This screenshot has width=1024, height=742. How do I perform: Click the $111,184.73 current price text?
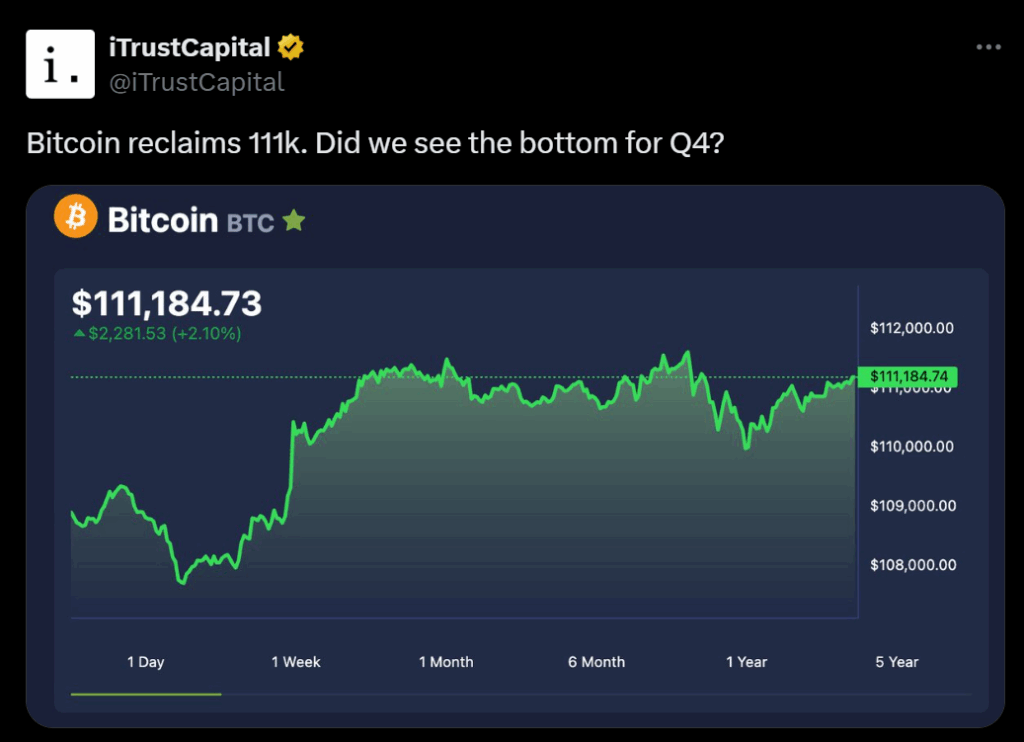[167, 303]
